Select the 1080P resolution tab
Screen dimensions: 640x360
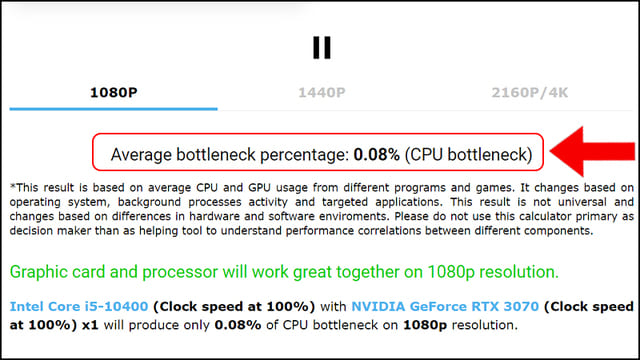tap(113, 93)
